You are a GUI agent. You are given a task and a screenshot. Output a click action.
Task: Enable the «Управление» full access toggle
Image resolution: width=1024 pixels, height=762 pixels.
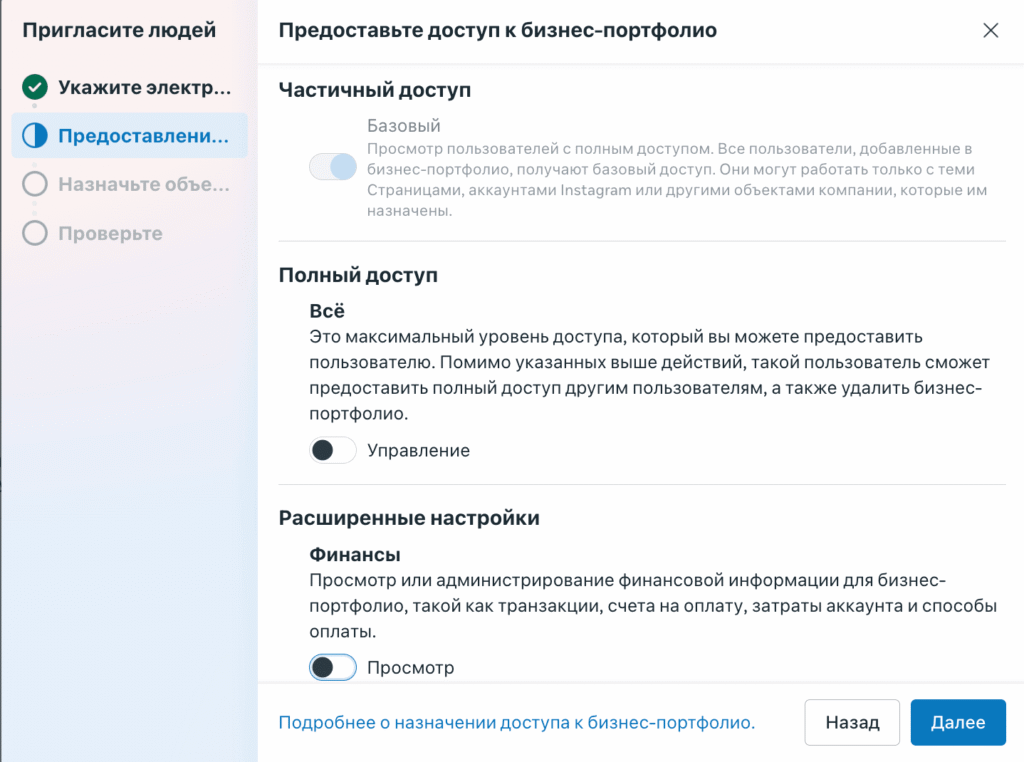[333, 451]
